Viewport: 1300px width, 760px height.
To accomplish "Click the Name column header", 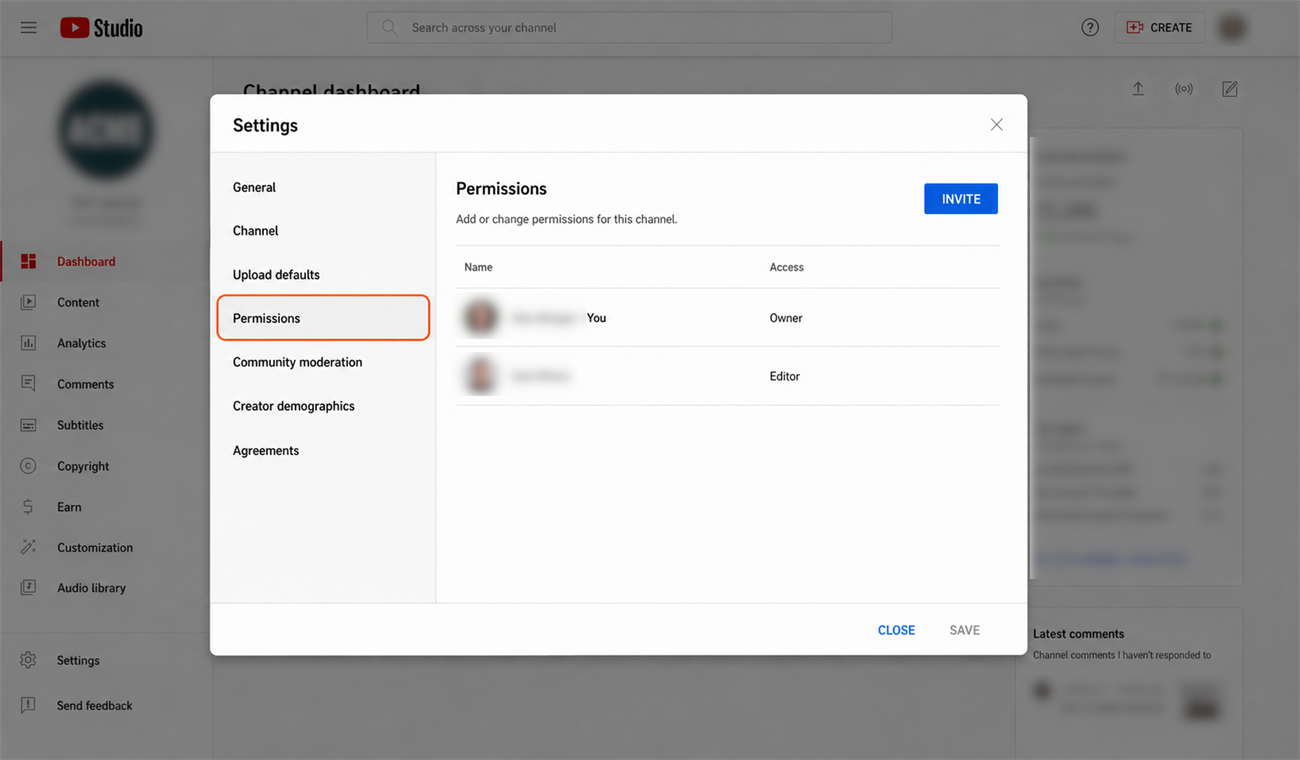I will [478, 267].
